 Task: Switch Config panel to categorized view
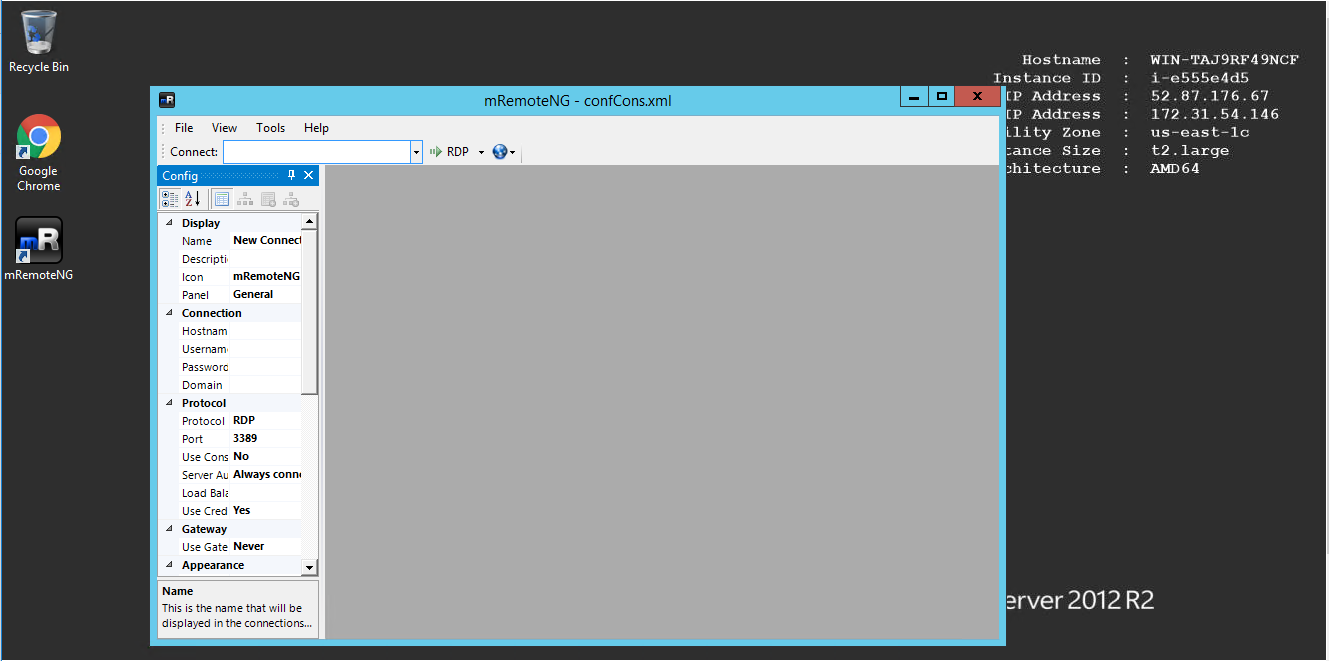pos(169,198)
